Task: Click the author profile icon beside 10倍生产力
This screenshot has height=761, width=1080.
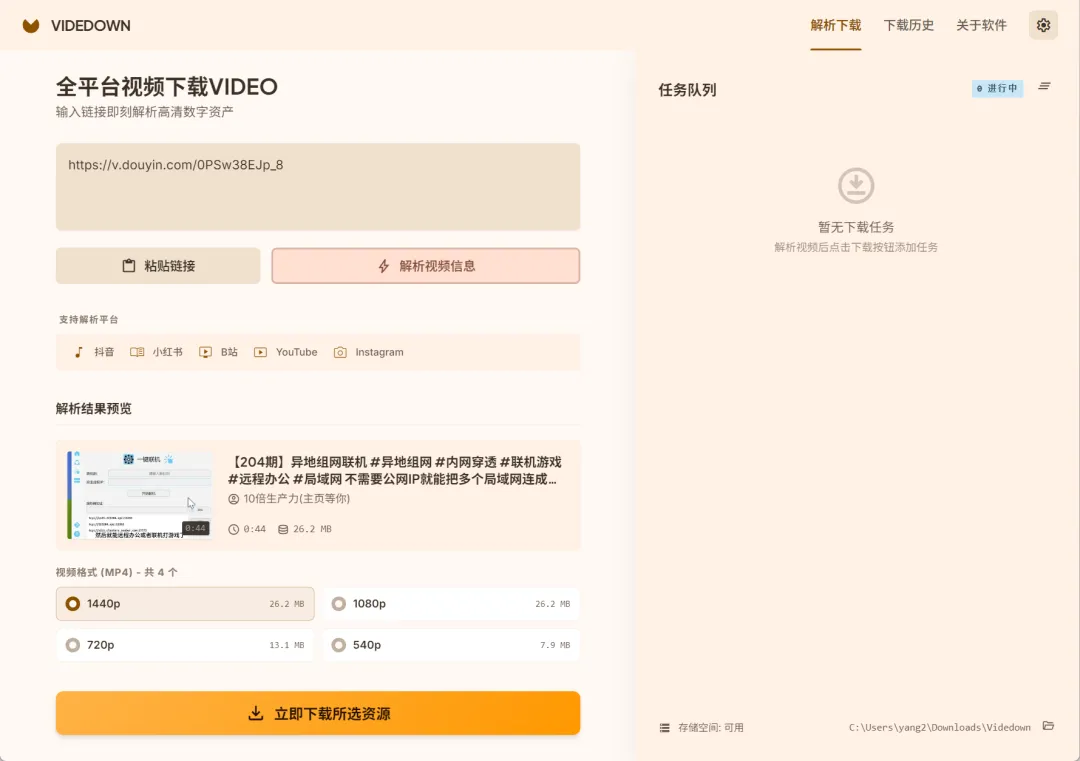Action: [x=234, y=499]
